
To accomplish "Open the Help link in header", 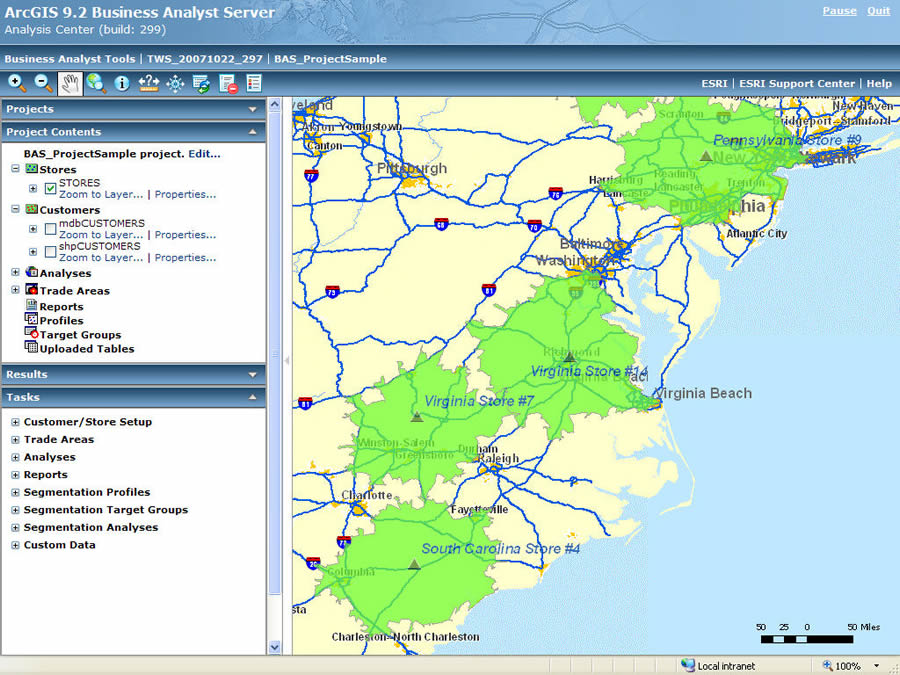I will coord(879,84).
